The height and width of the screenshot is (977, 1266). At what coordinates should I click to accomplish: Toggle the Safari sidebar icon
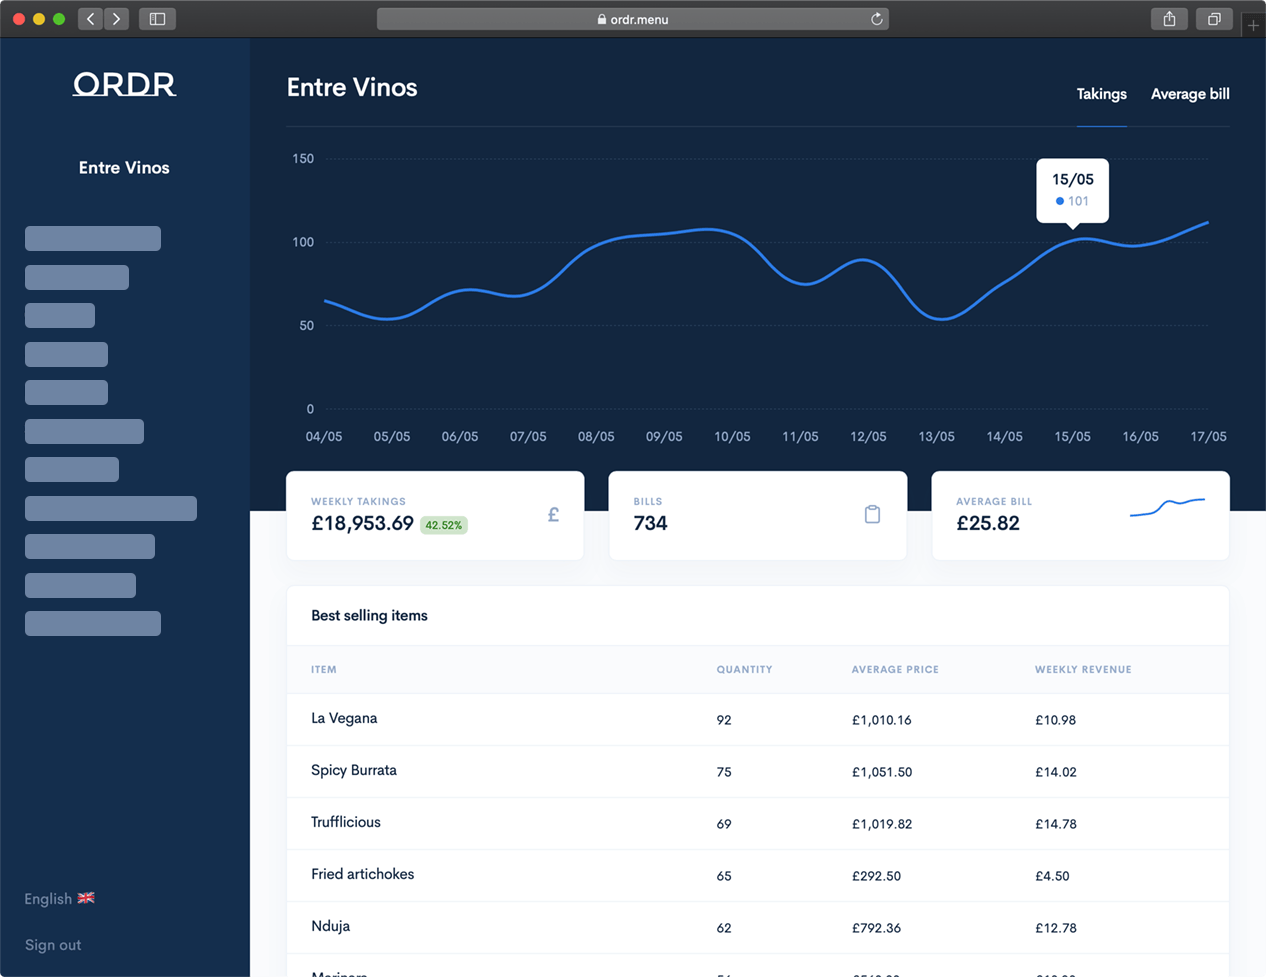(157, 18)
